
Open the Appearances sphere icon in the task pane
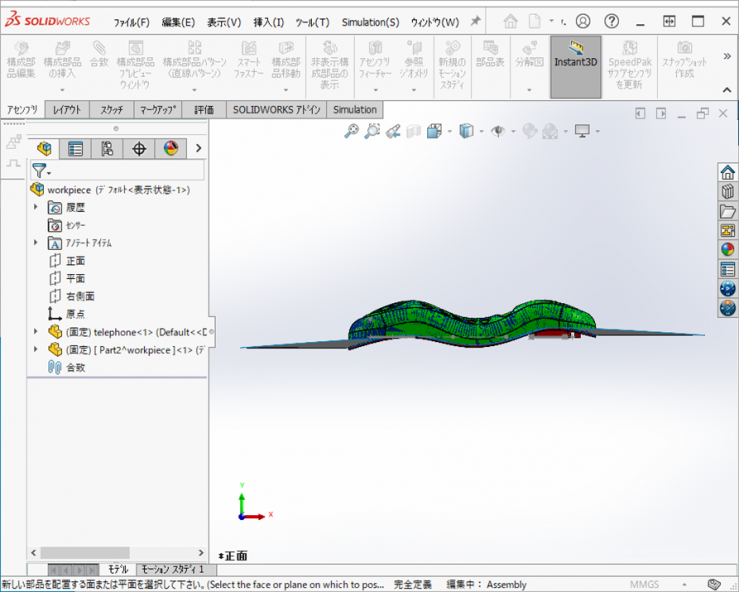click(x=727, y=250)
